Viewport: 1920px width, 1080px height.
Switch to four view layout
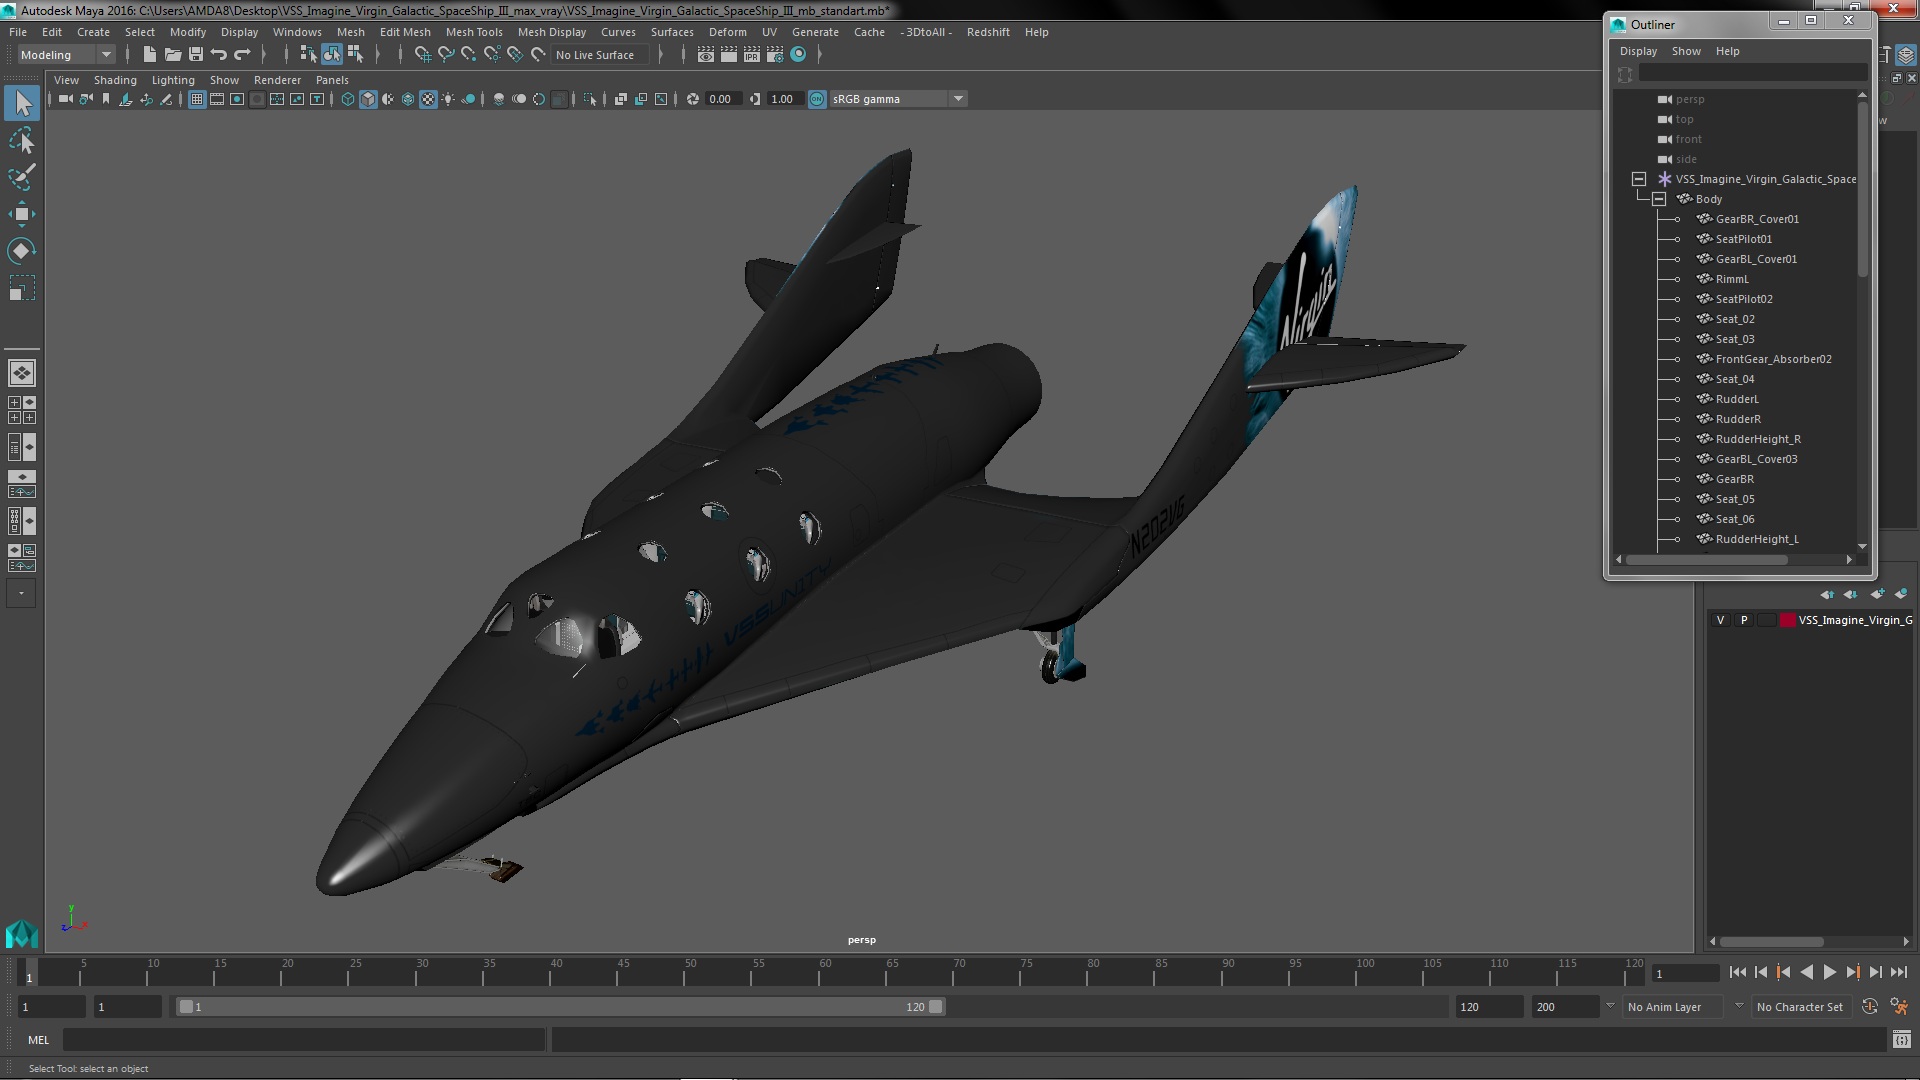[x=22, y=410]
